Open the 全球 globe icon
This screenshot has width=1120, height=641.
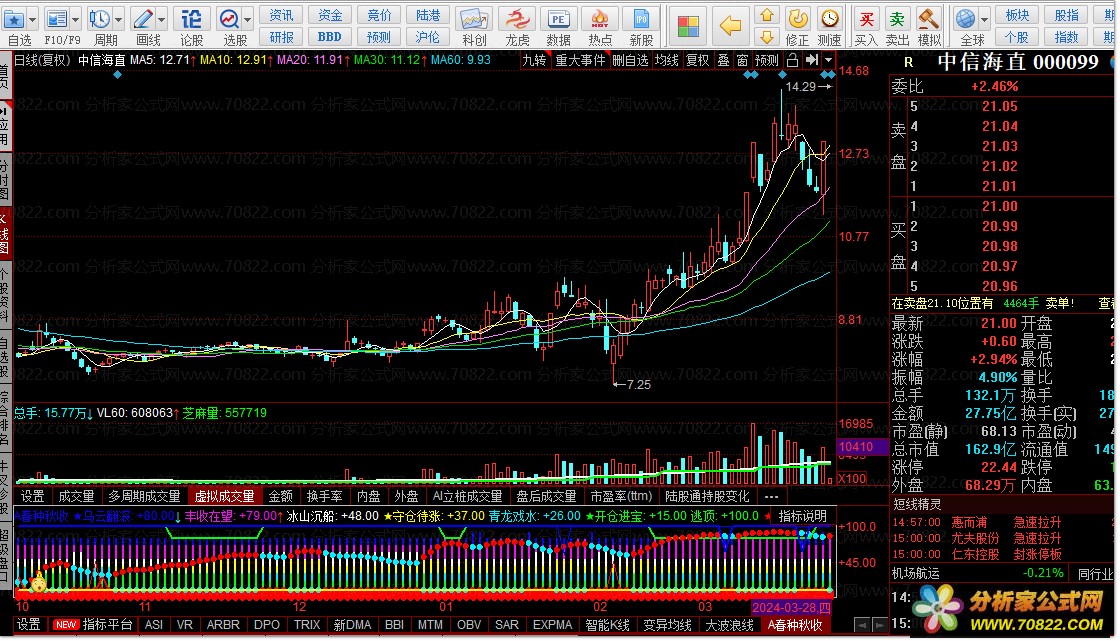point(966,19)
